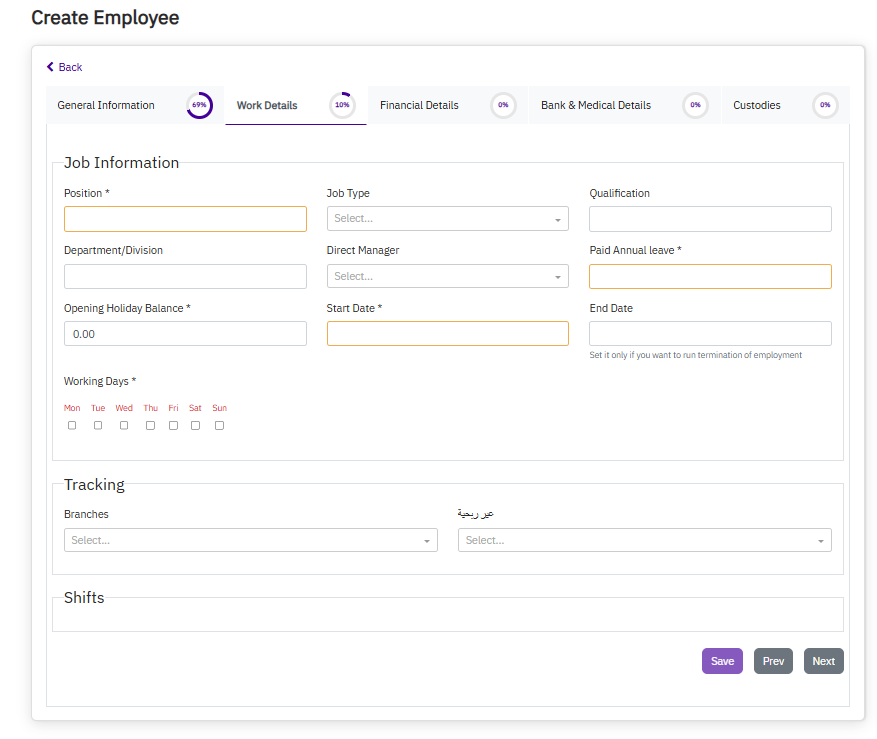Switch to the Financial Details tab
This screenshot has height=739, width=877.
tap(419, 105)
